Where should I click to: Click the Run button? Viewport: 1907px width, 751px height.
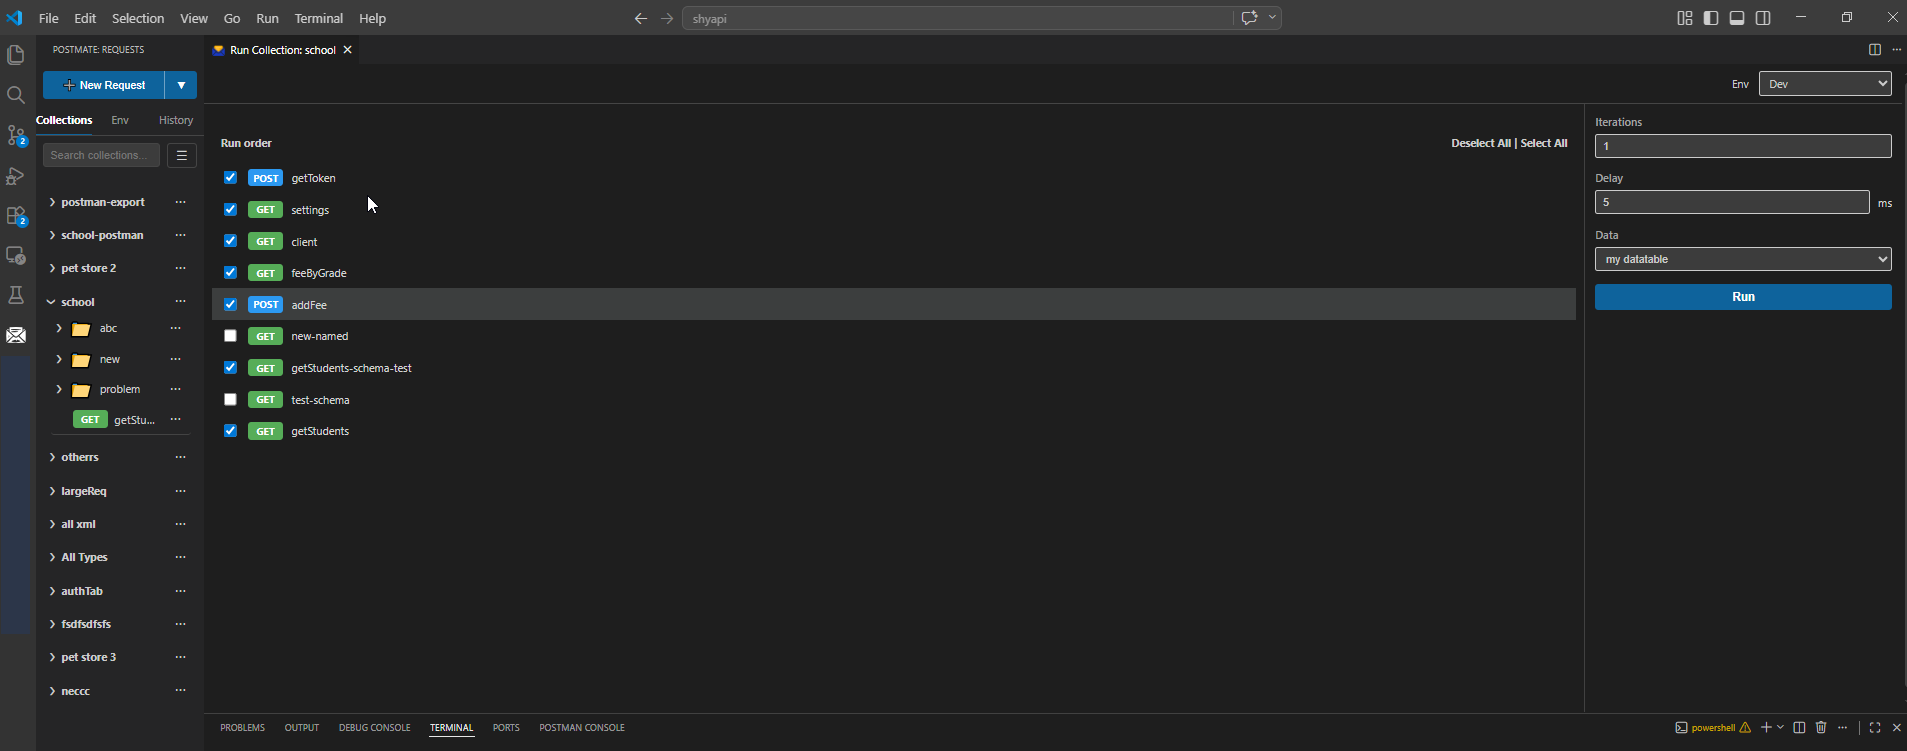(1743, 297)
